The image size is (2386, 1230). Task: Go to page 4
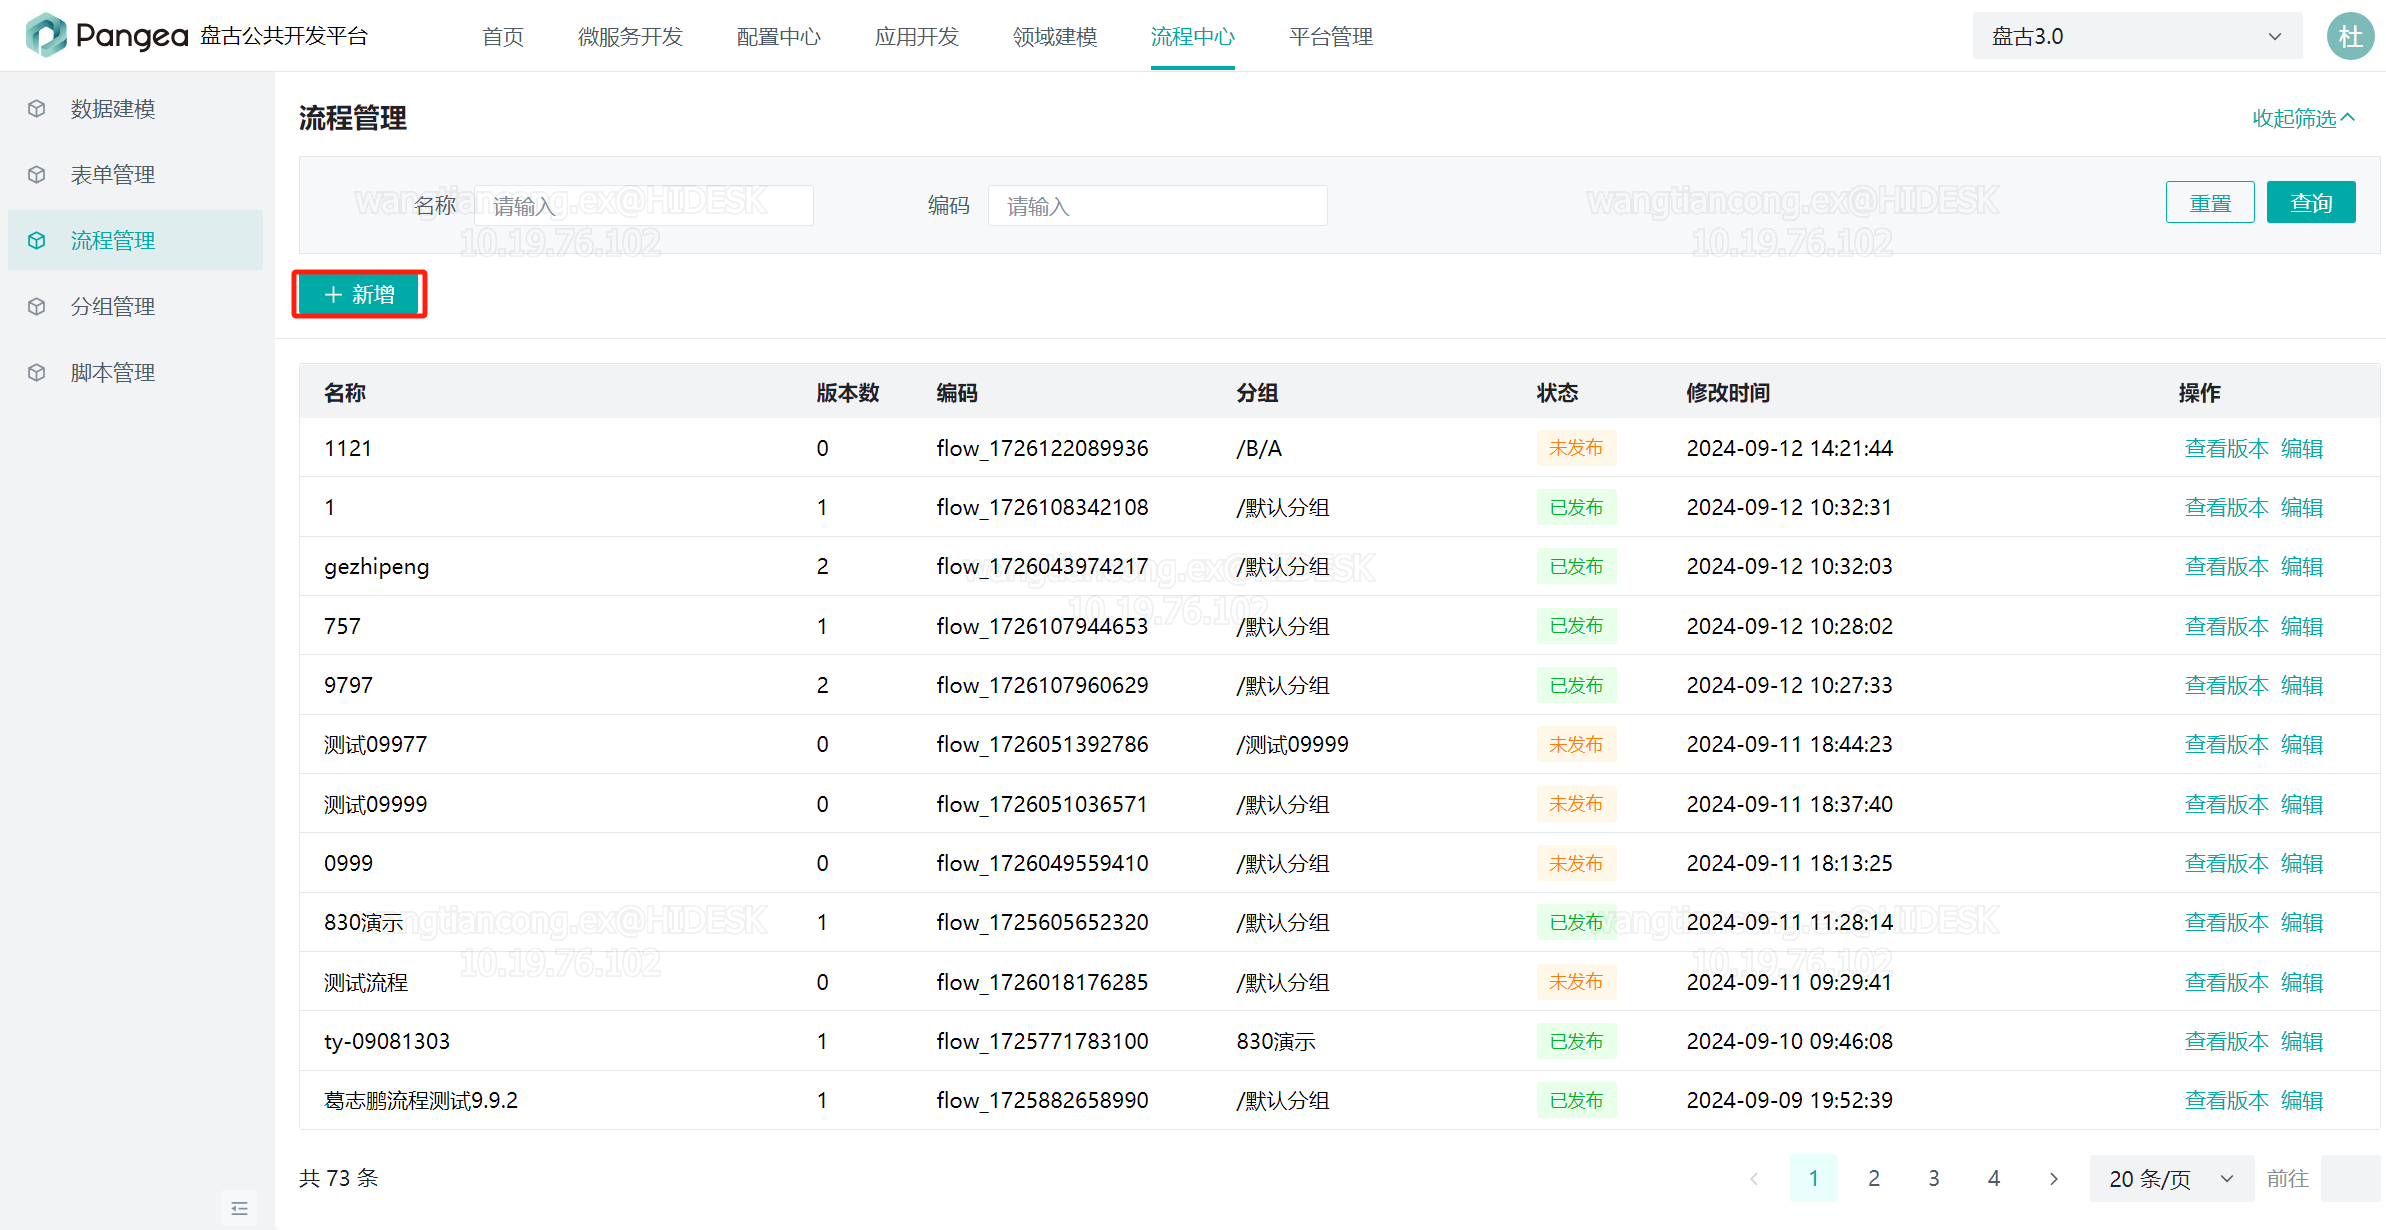(x=1994, y=1179)
